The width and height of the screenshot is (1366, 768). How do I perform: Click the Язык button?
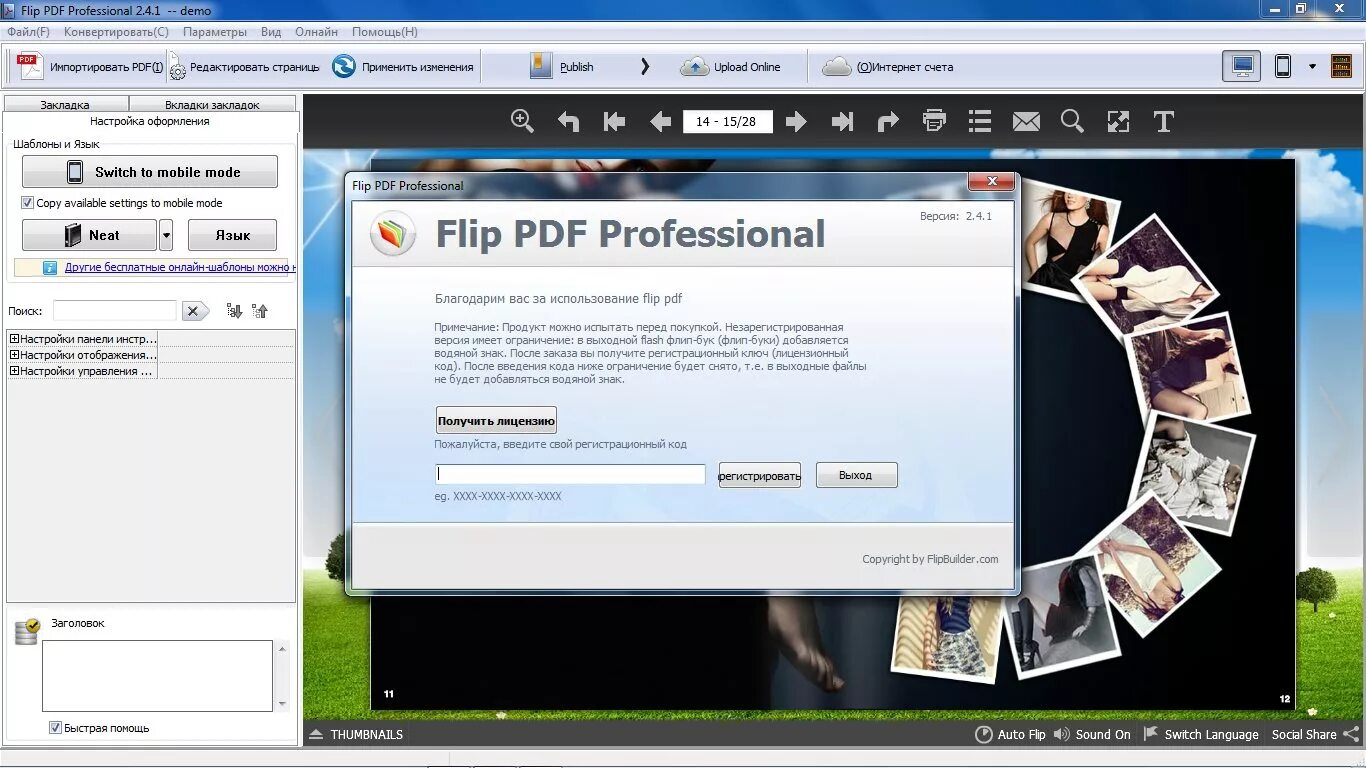click(232, 235)
